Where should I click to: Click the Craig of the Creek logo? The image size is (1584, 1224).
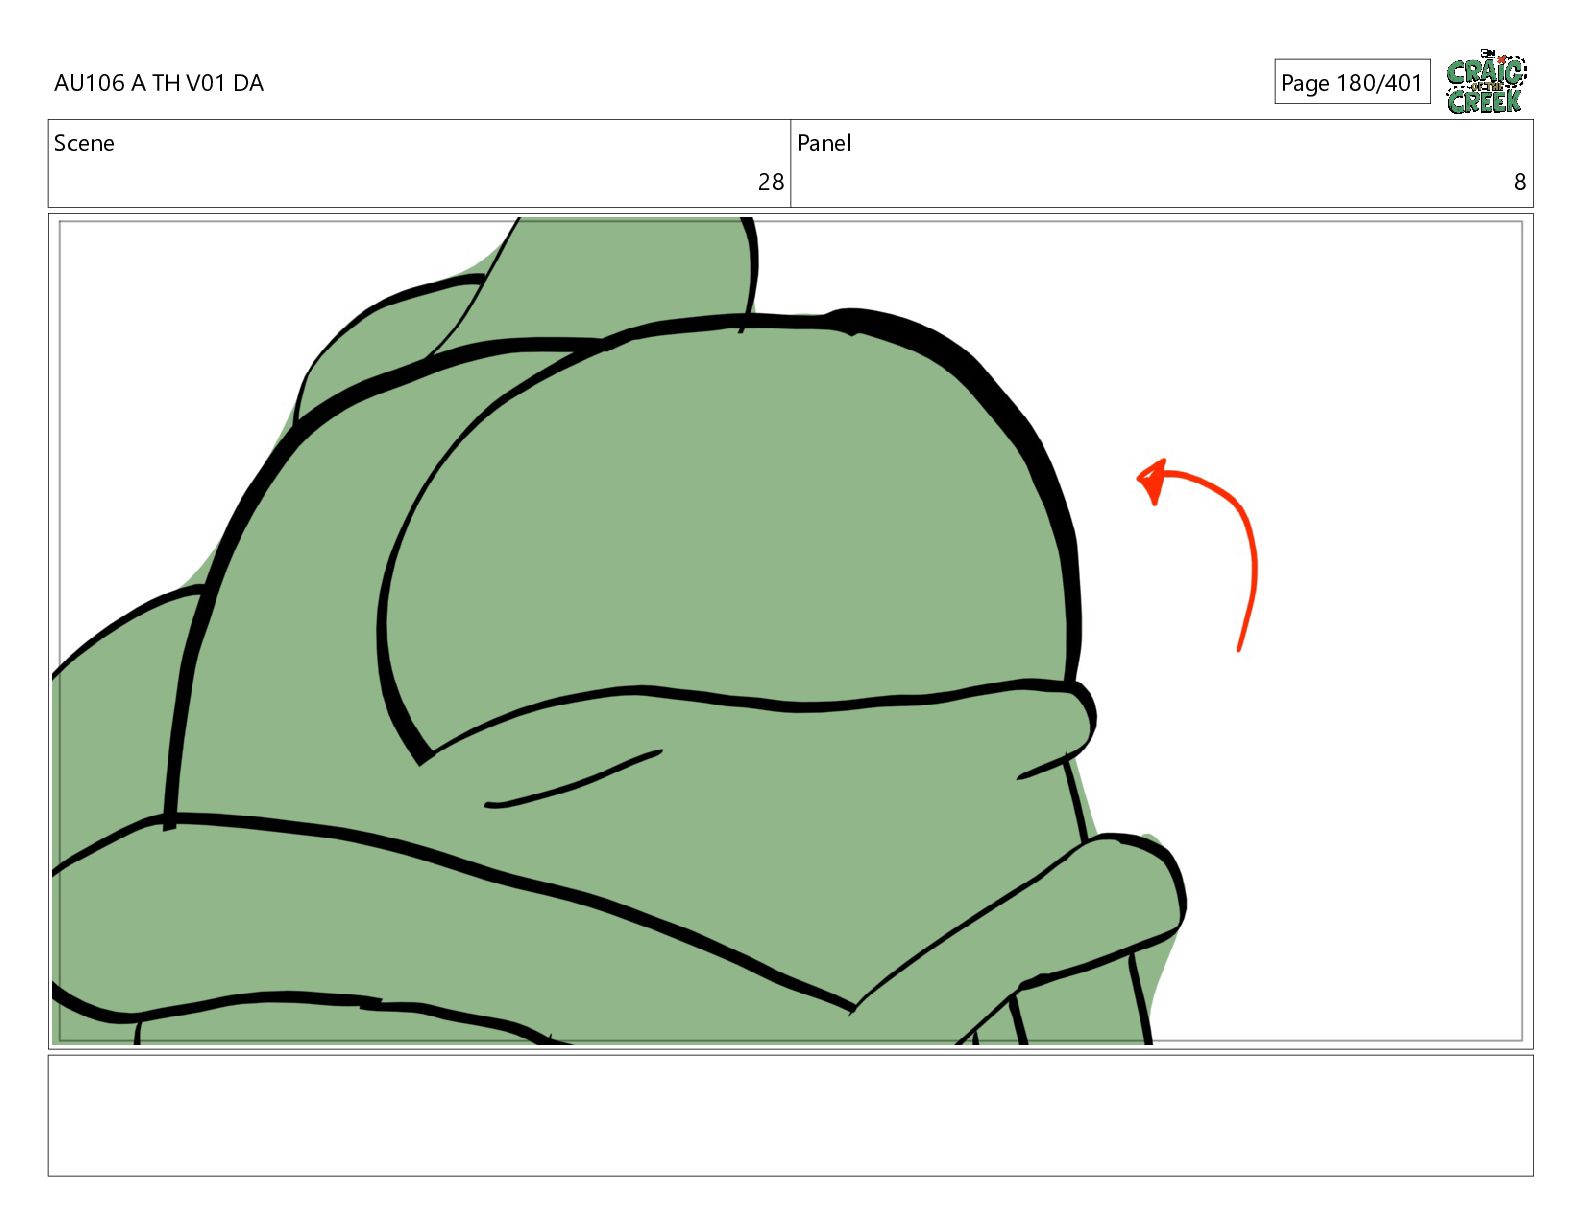coord(1486,81)
